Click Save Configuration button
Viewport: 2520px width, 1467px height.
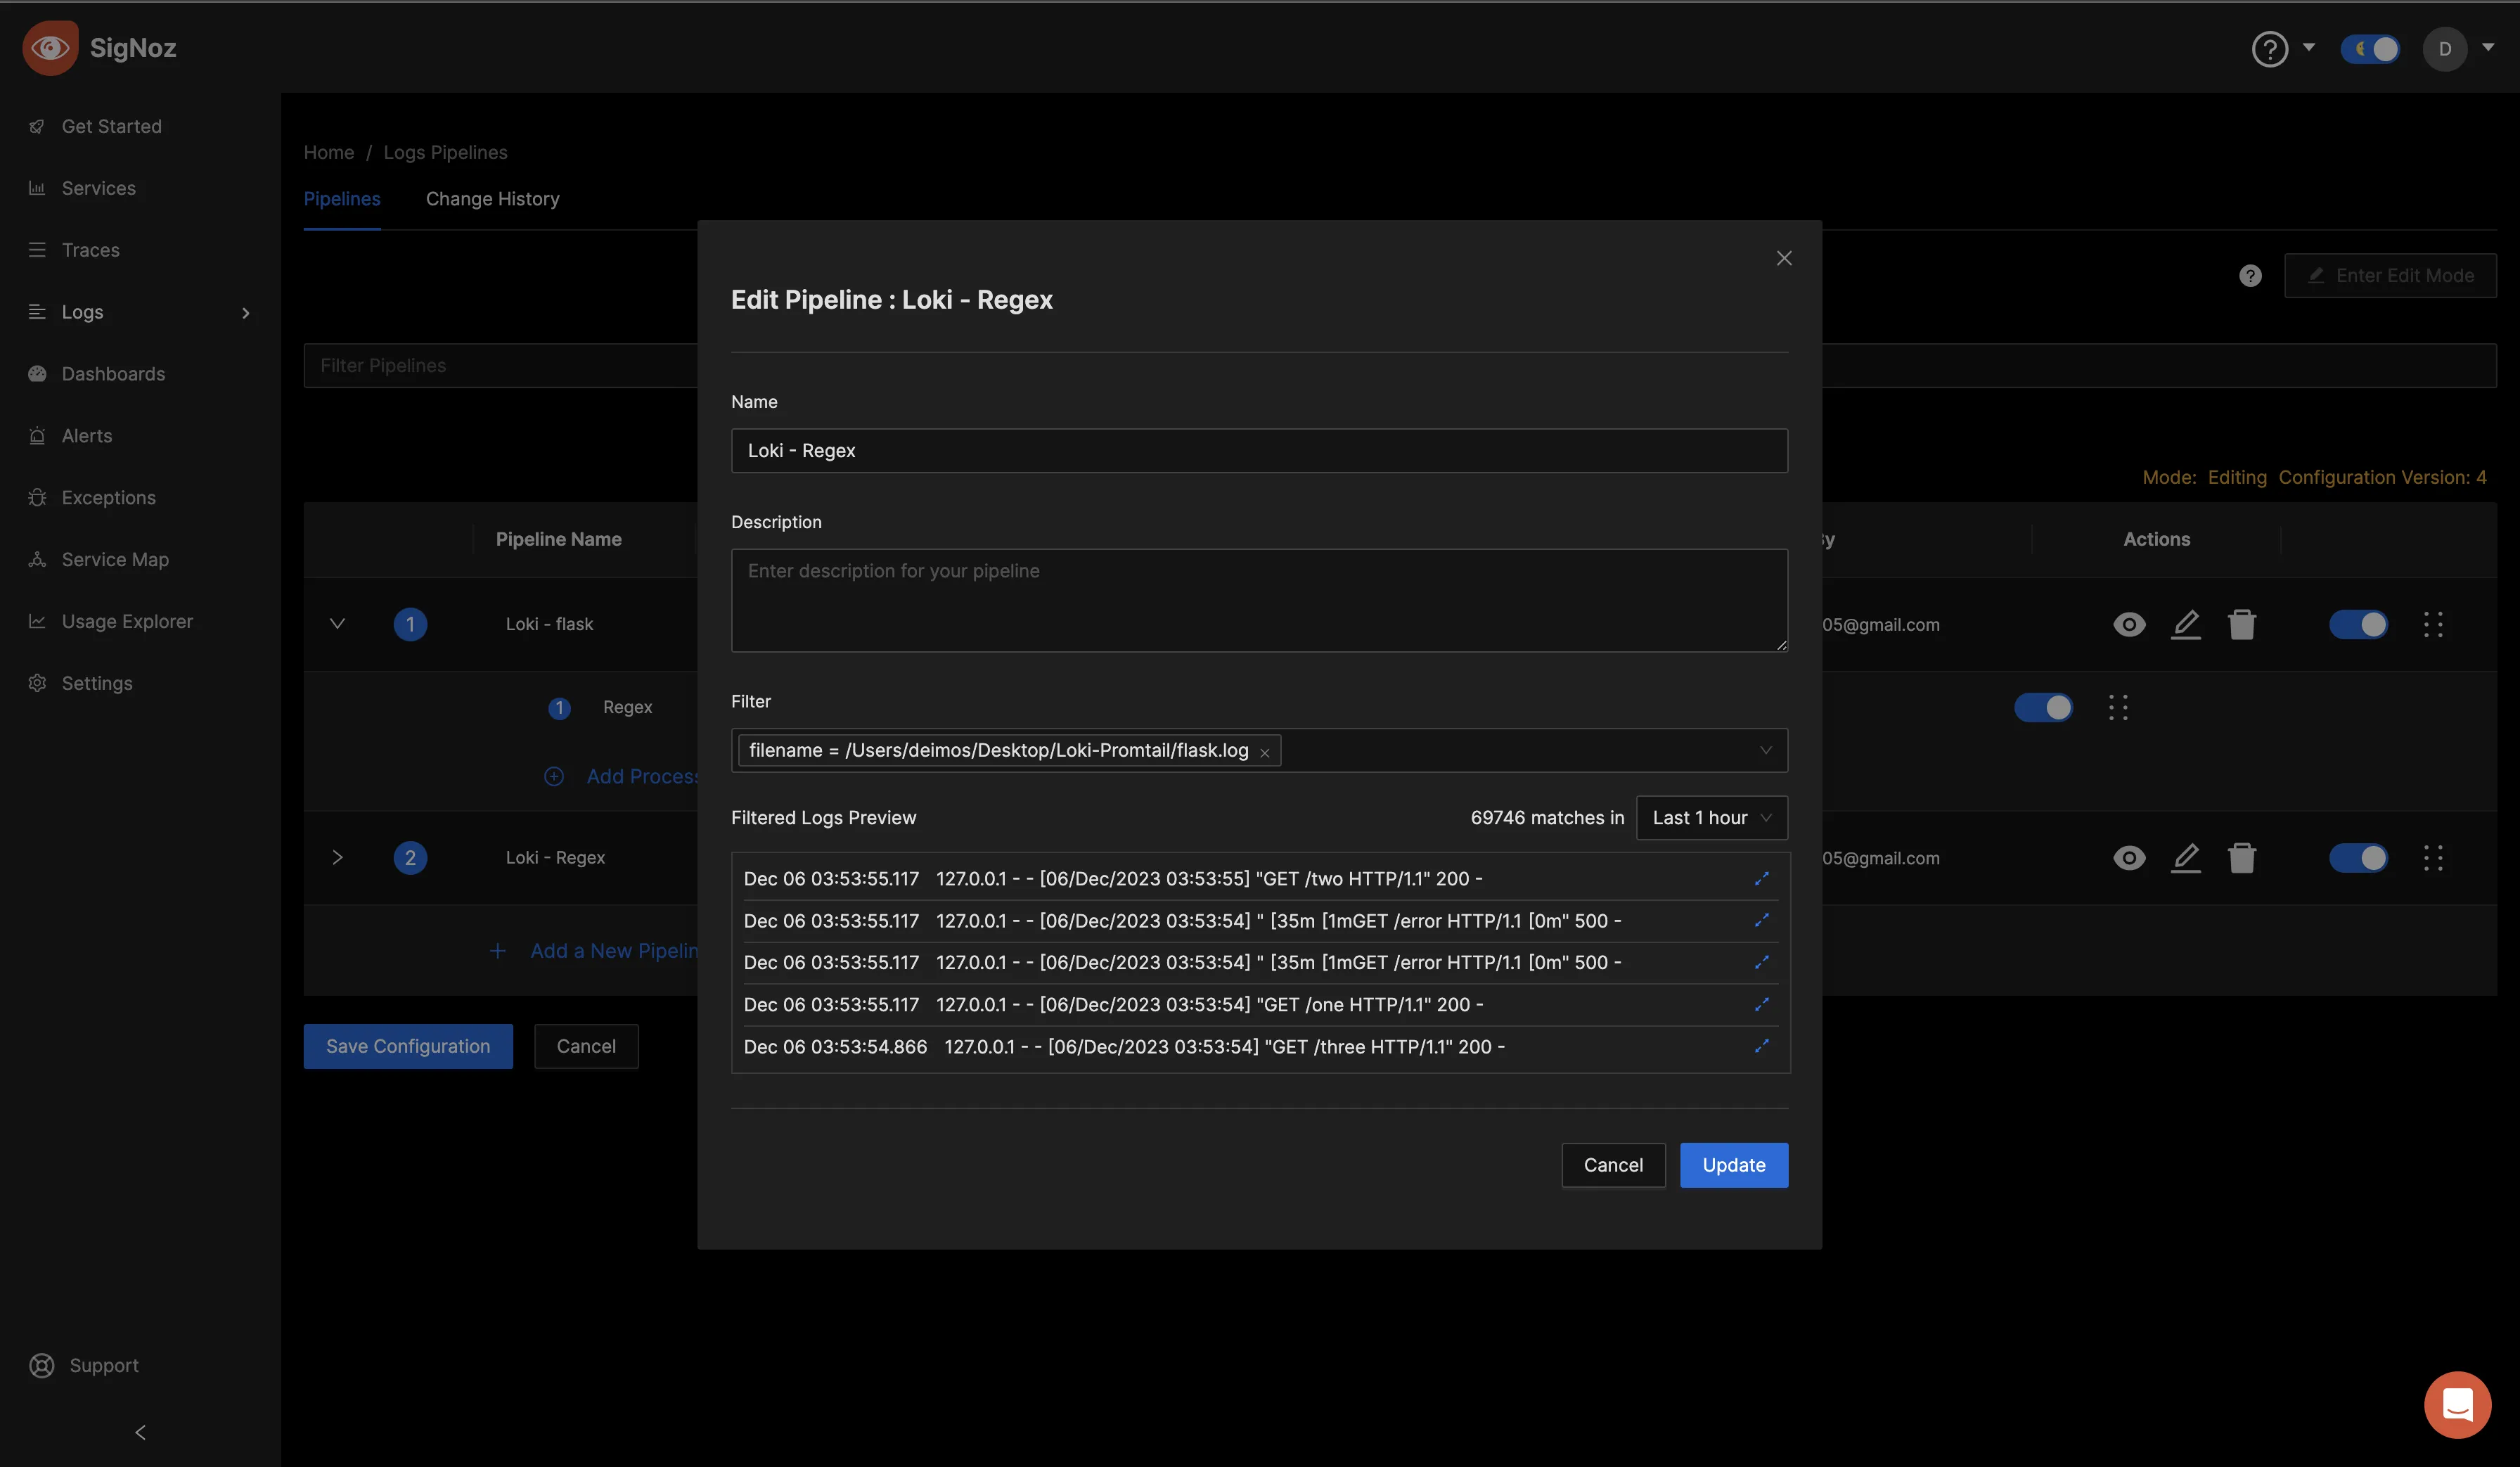[408, 1046]
